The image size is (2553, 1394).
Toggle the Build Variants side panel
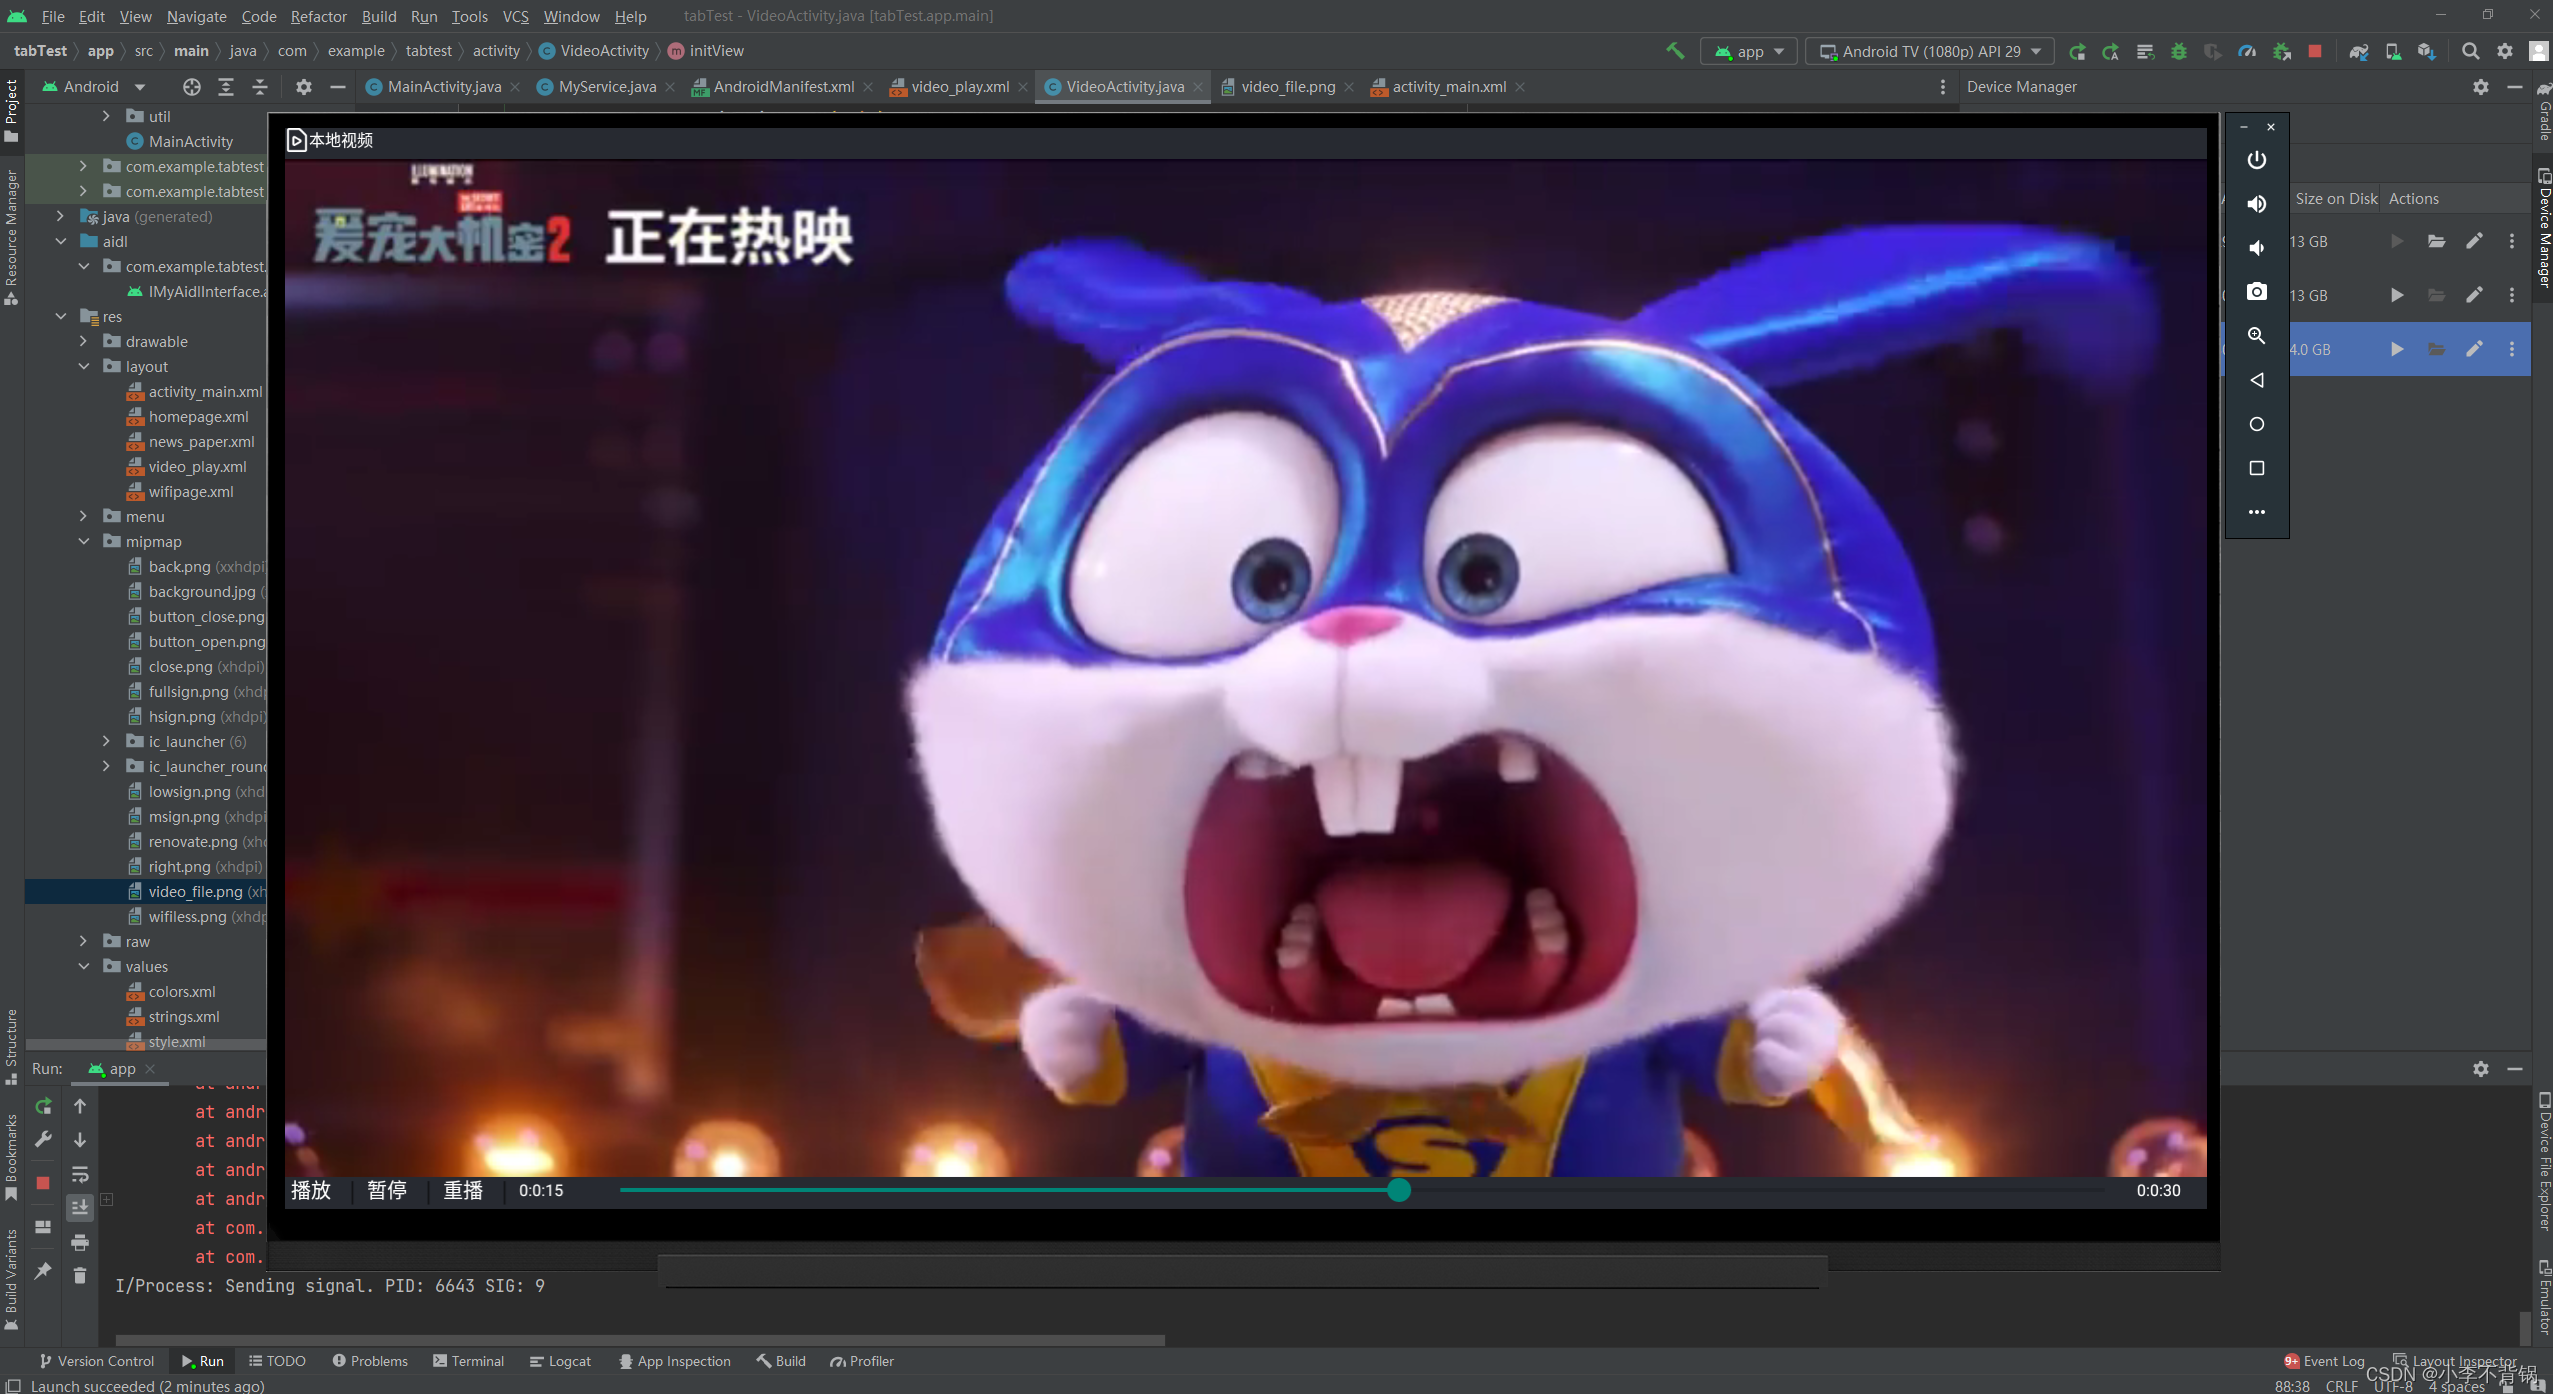tap(11, 1280)
